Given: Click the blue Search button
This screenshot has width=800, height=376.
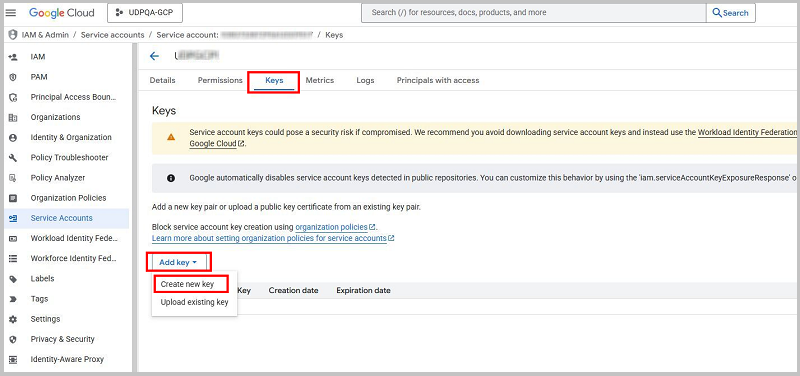Looking at the screenshot, I should [x=731, y=13].
